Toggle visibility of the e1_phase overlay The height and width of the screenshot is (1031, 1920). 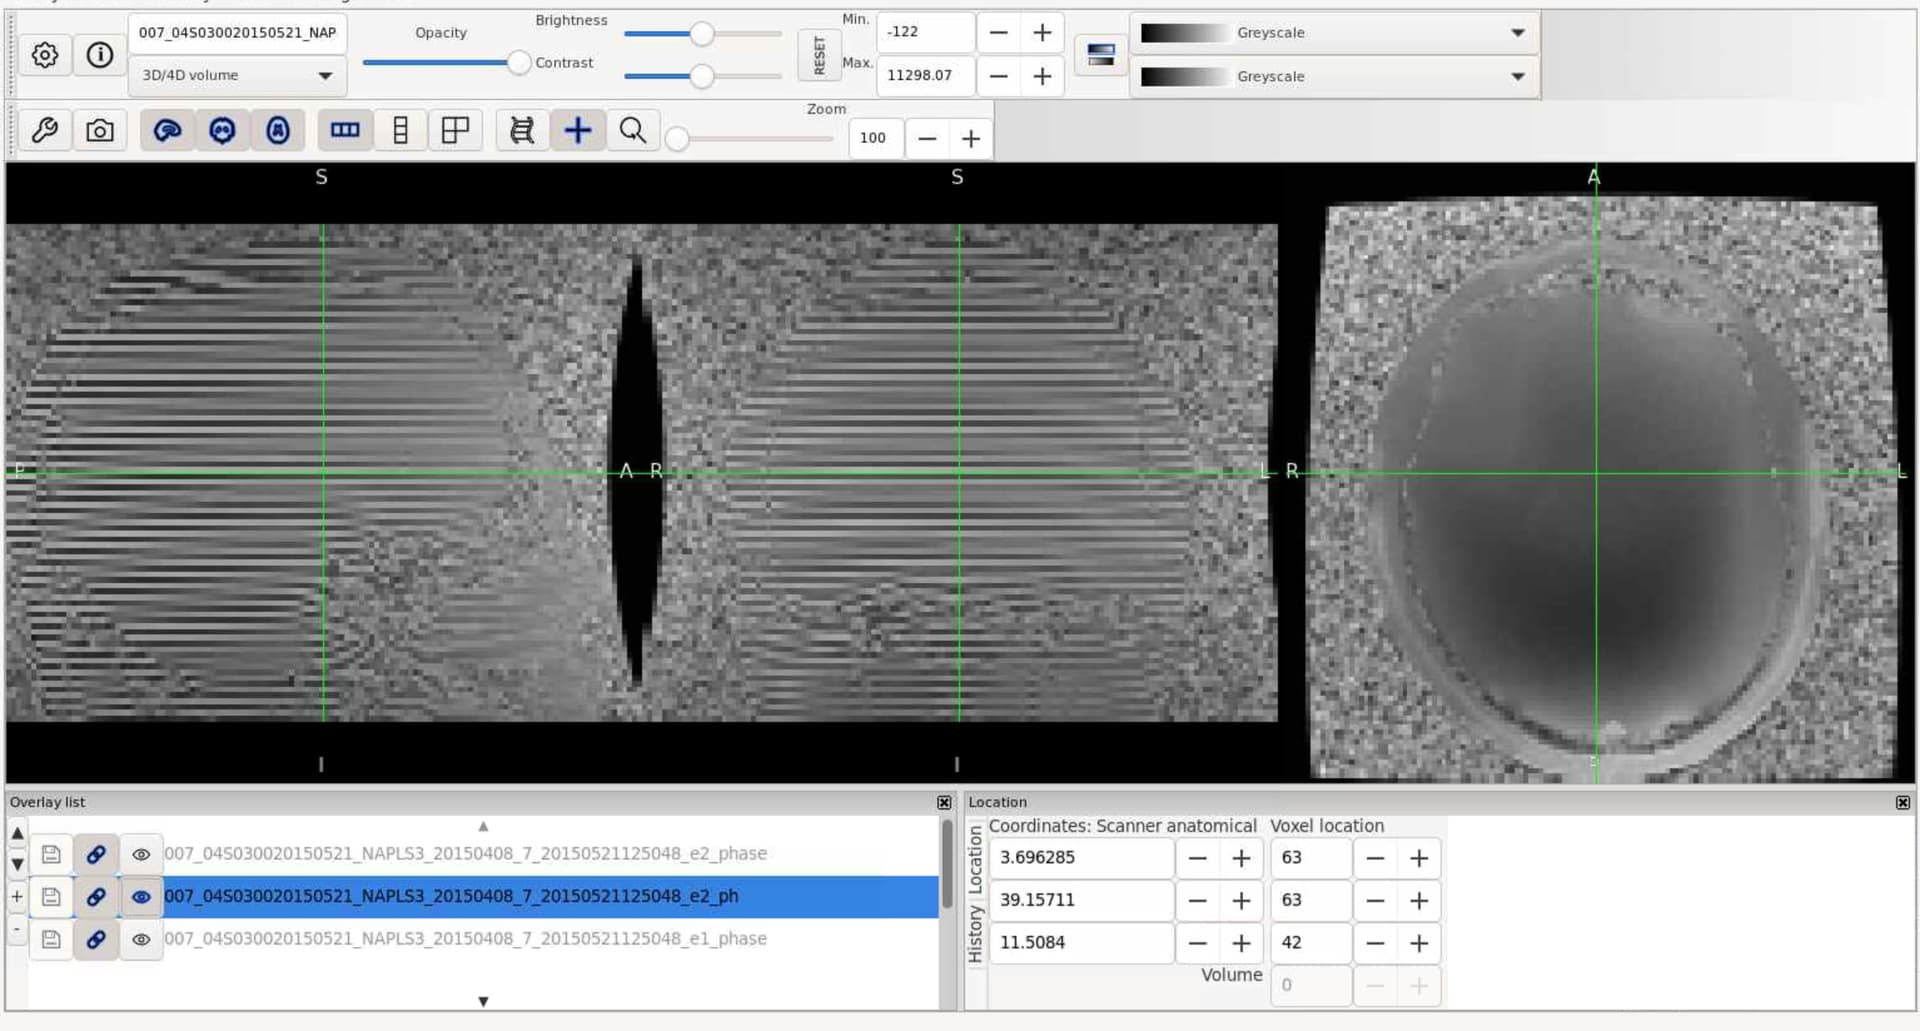[141, 939]
